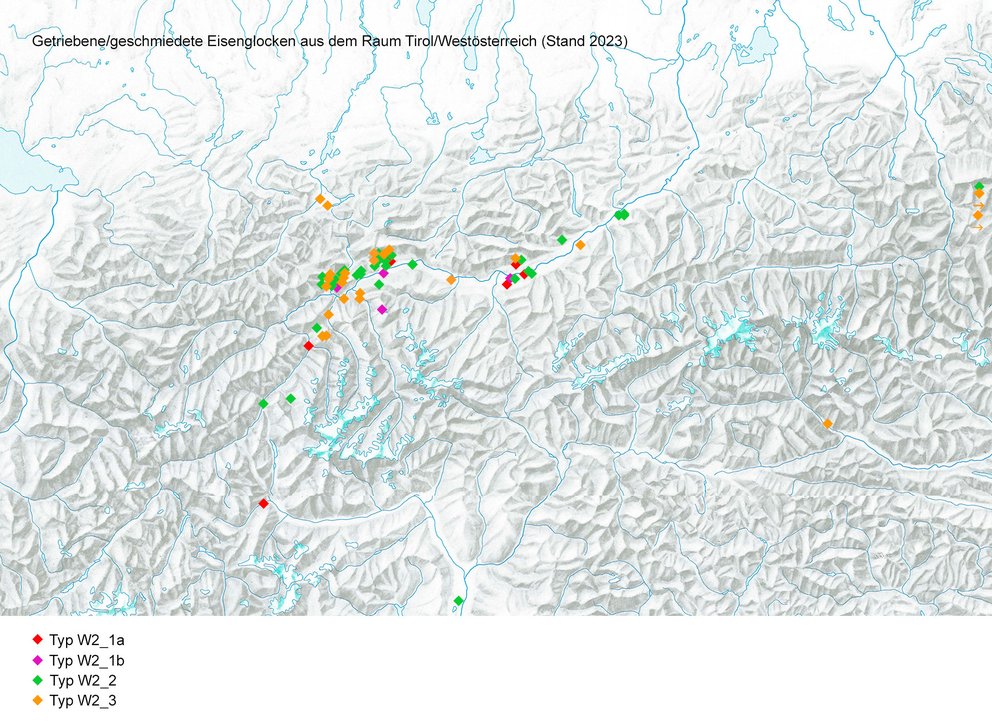Click the green marker pair furthest northeast along the river

pyautogui.click(x=621, y=214)
